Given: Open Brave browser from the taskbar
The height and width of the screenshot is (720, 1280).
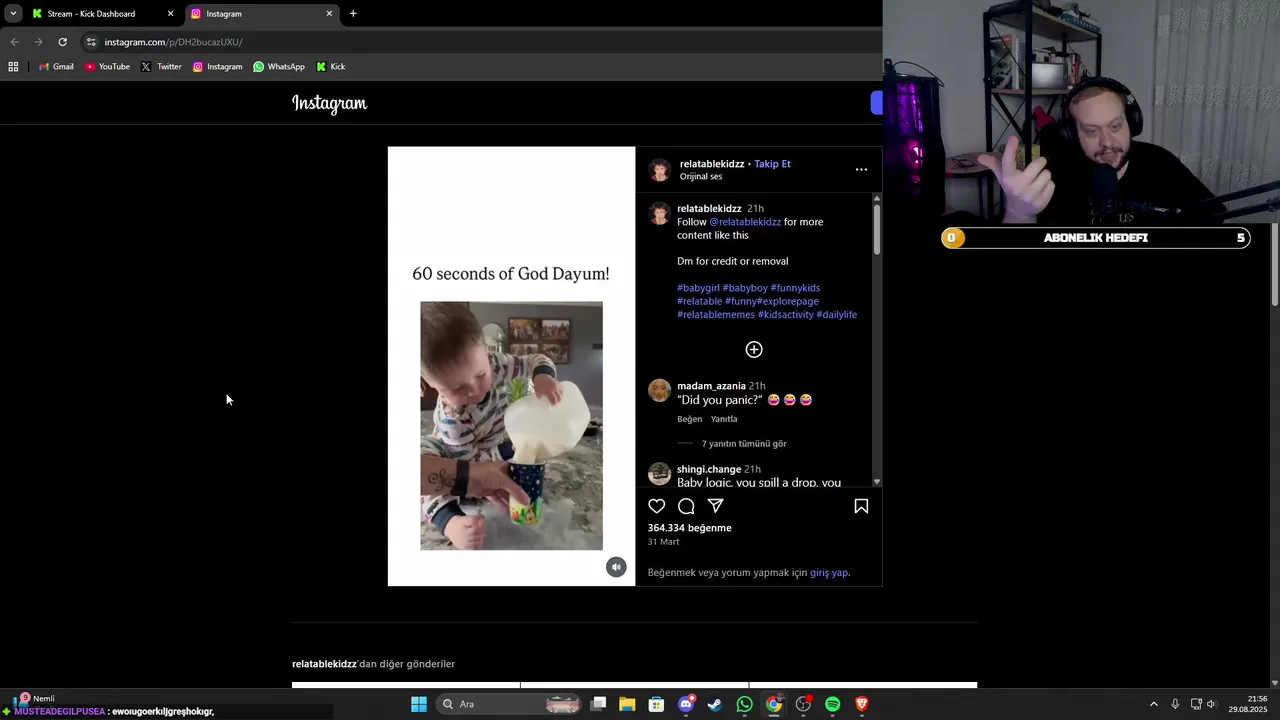Looking at the screenshot, I should pos(862,704).
